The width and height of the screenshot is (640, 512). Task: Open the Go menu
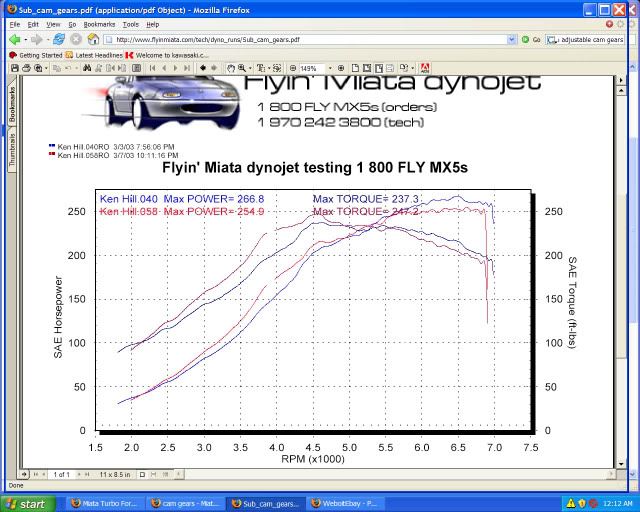click(72, 24)
